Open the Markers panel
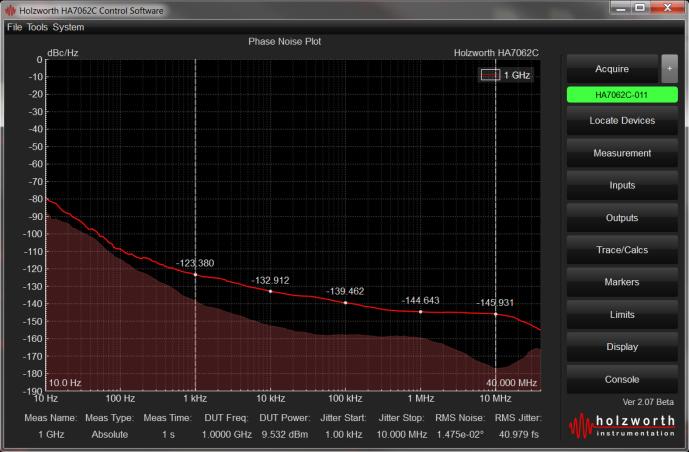 [x=621, y=282]
